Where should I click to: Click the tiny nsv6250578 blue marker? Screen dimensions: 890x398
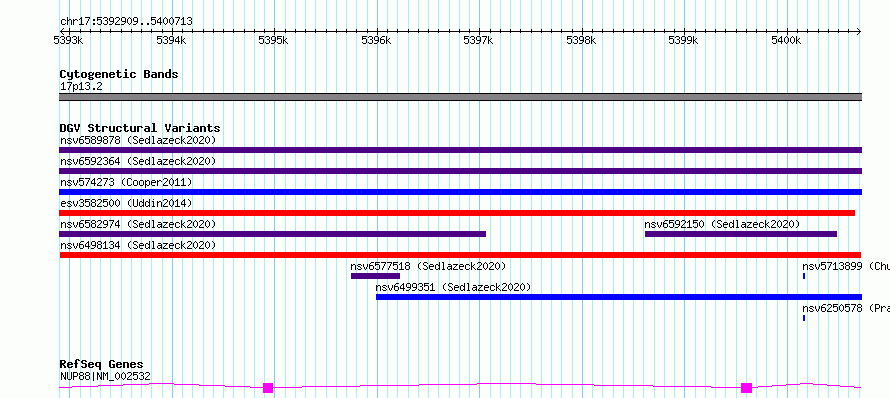pos(804,318)
